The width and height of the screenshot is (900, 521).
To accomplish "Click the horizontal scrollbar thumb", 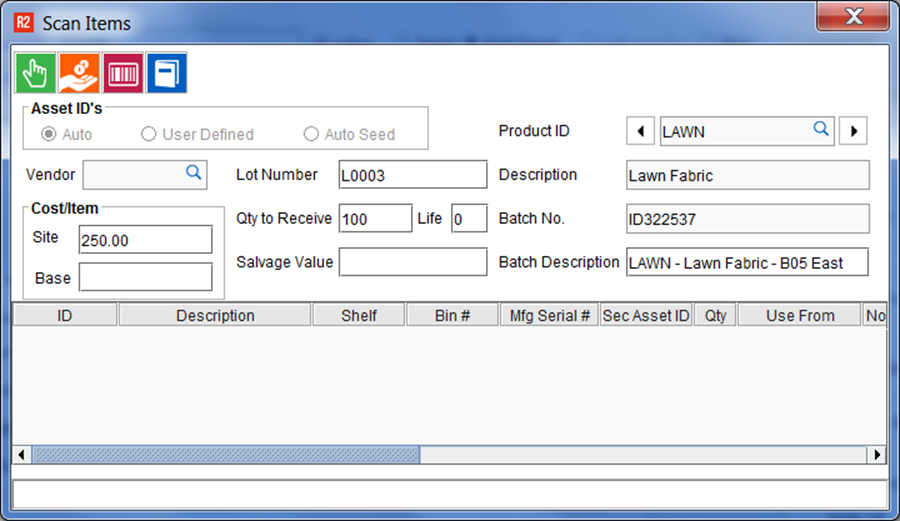I will click(225, 454).
